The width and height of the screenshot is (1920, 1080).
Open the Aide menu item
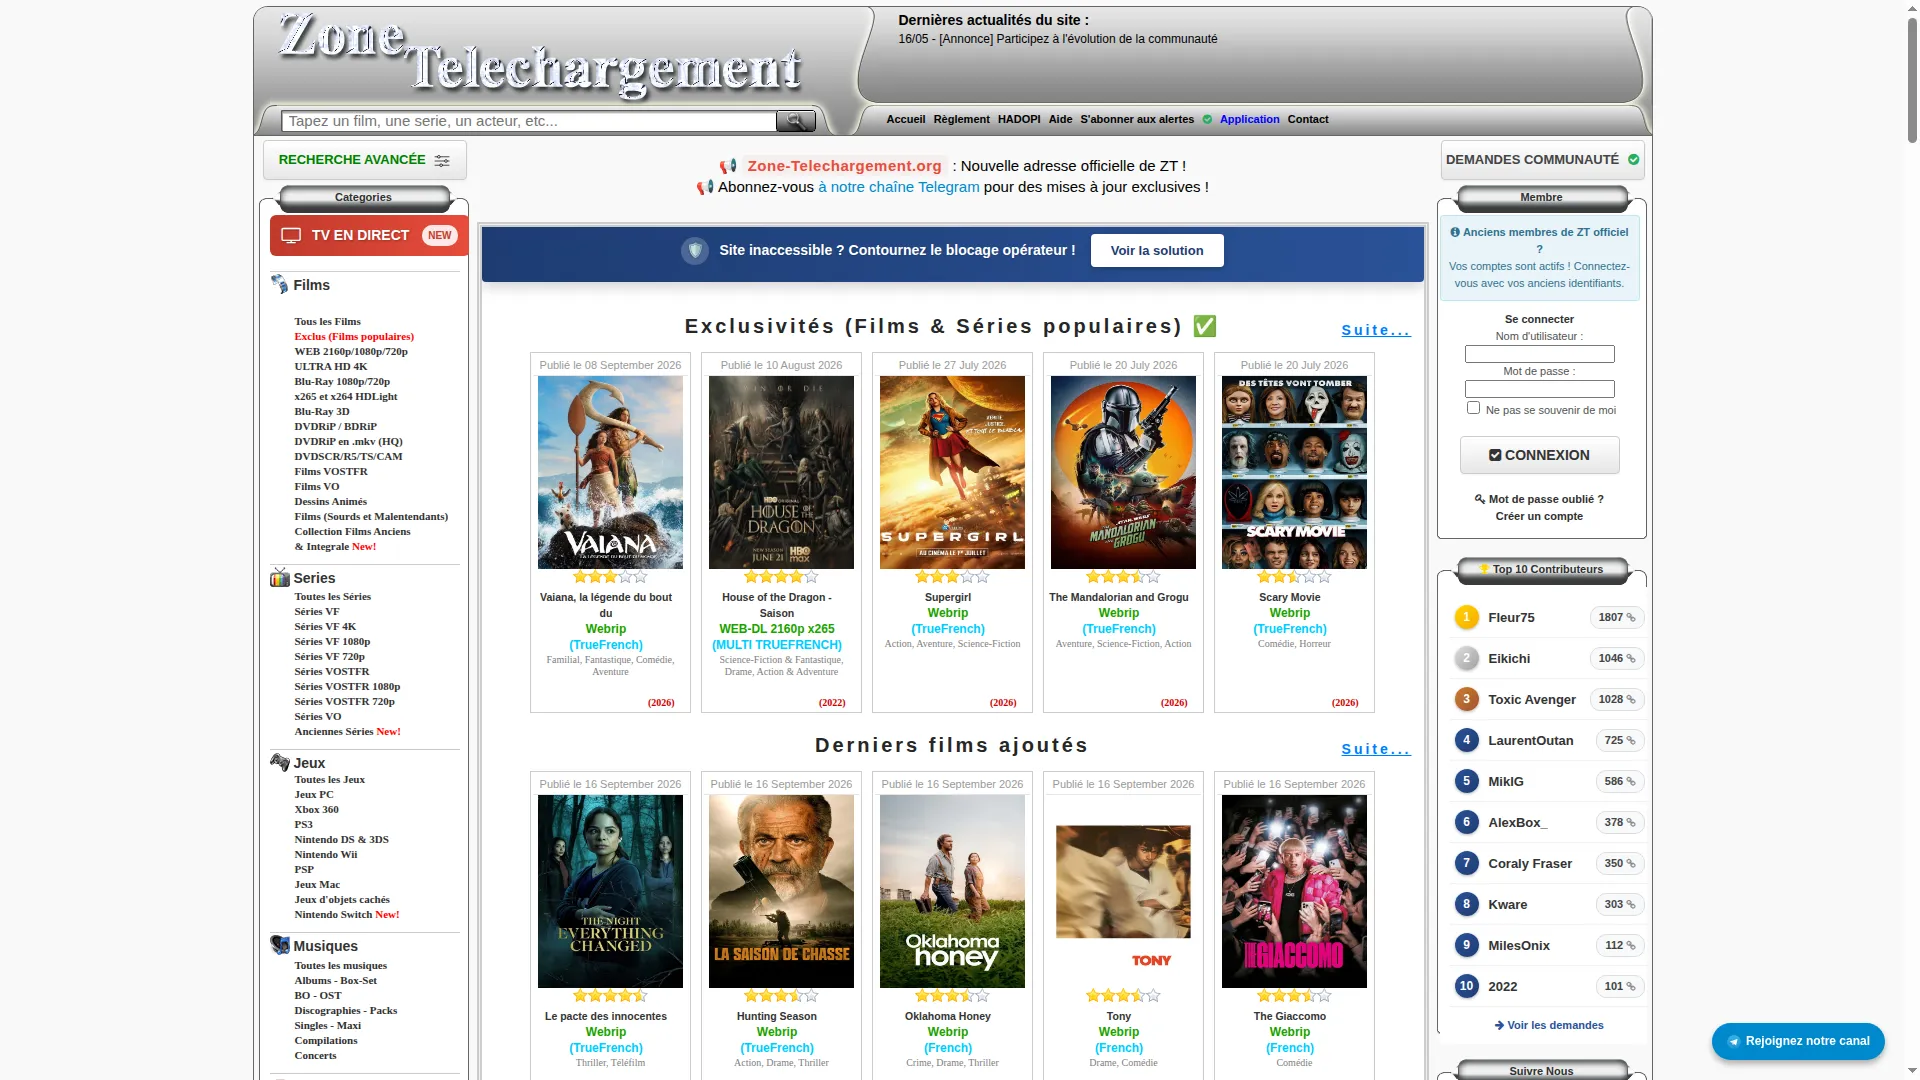(1060, 120)
